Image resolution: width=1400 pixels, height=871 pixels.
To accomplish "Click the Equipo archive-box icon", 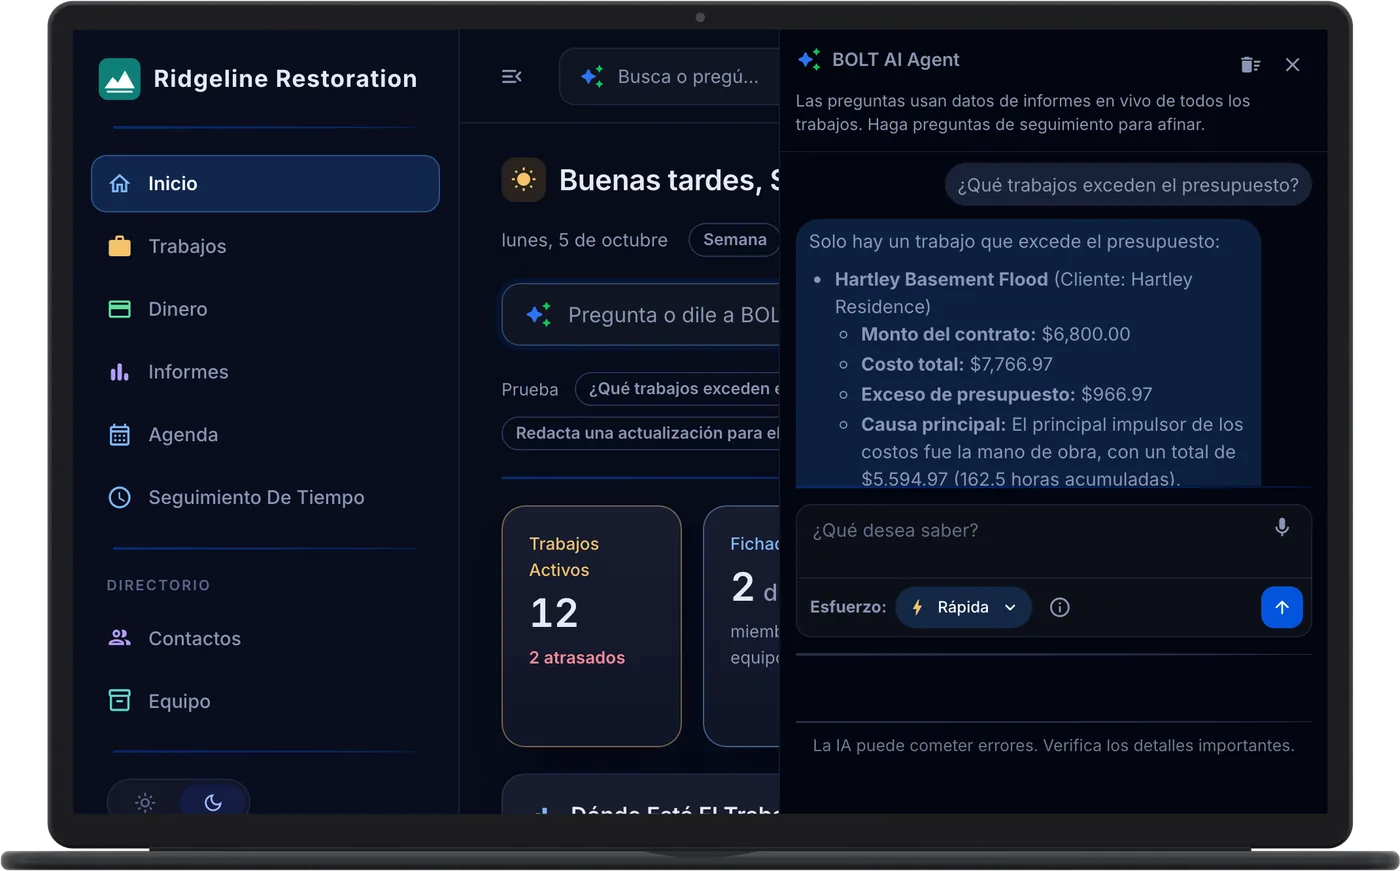I will point(120,701).
